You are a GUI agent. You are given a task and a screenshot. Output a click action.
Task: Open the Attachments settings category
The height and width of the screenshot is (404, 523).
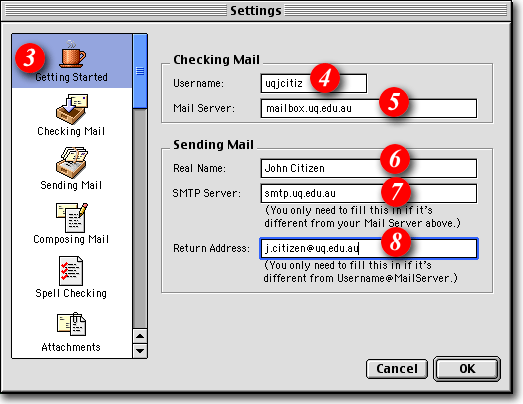(71, 332)
